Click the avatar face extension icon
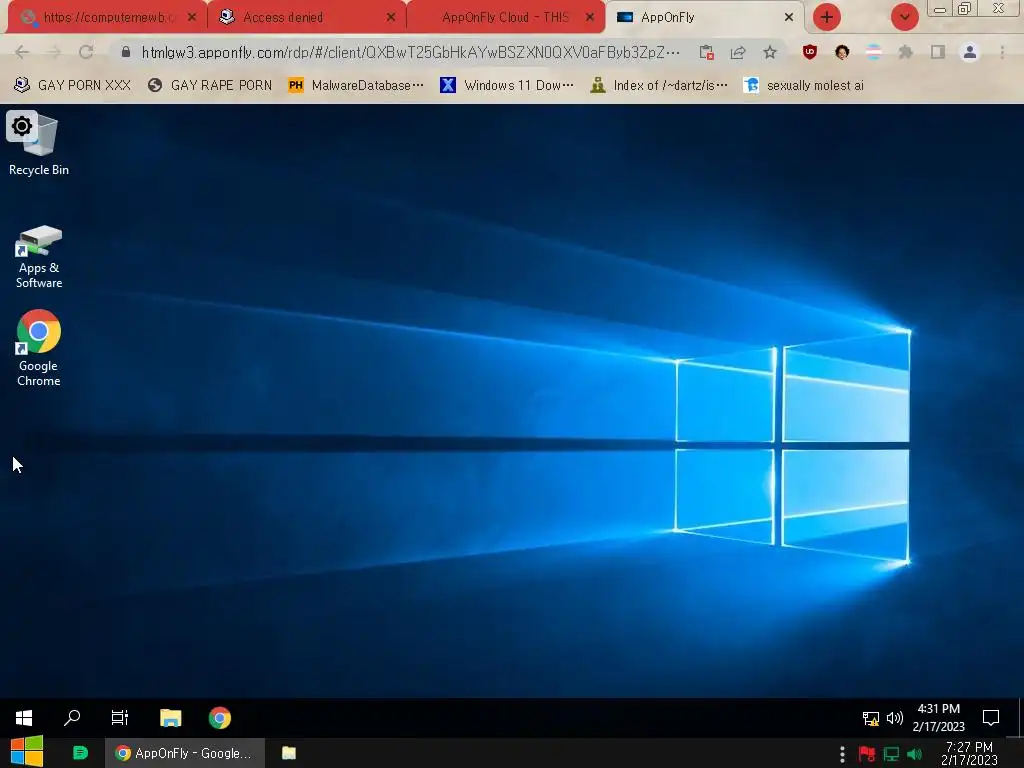1024x768 pixels. click(842, 52)
